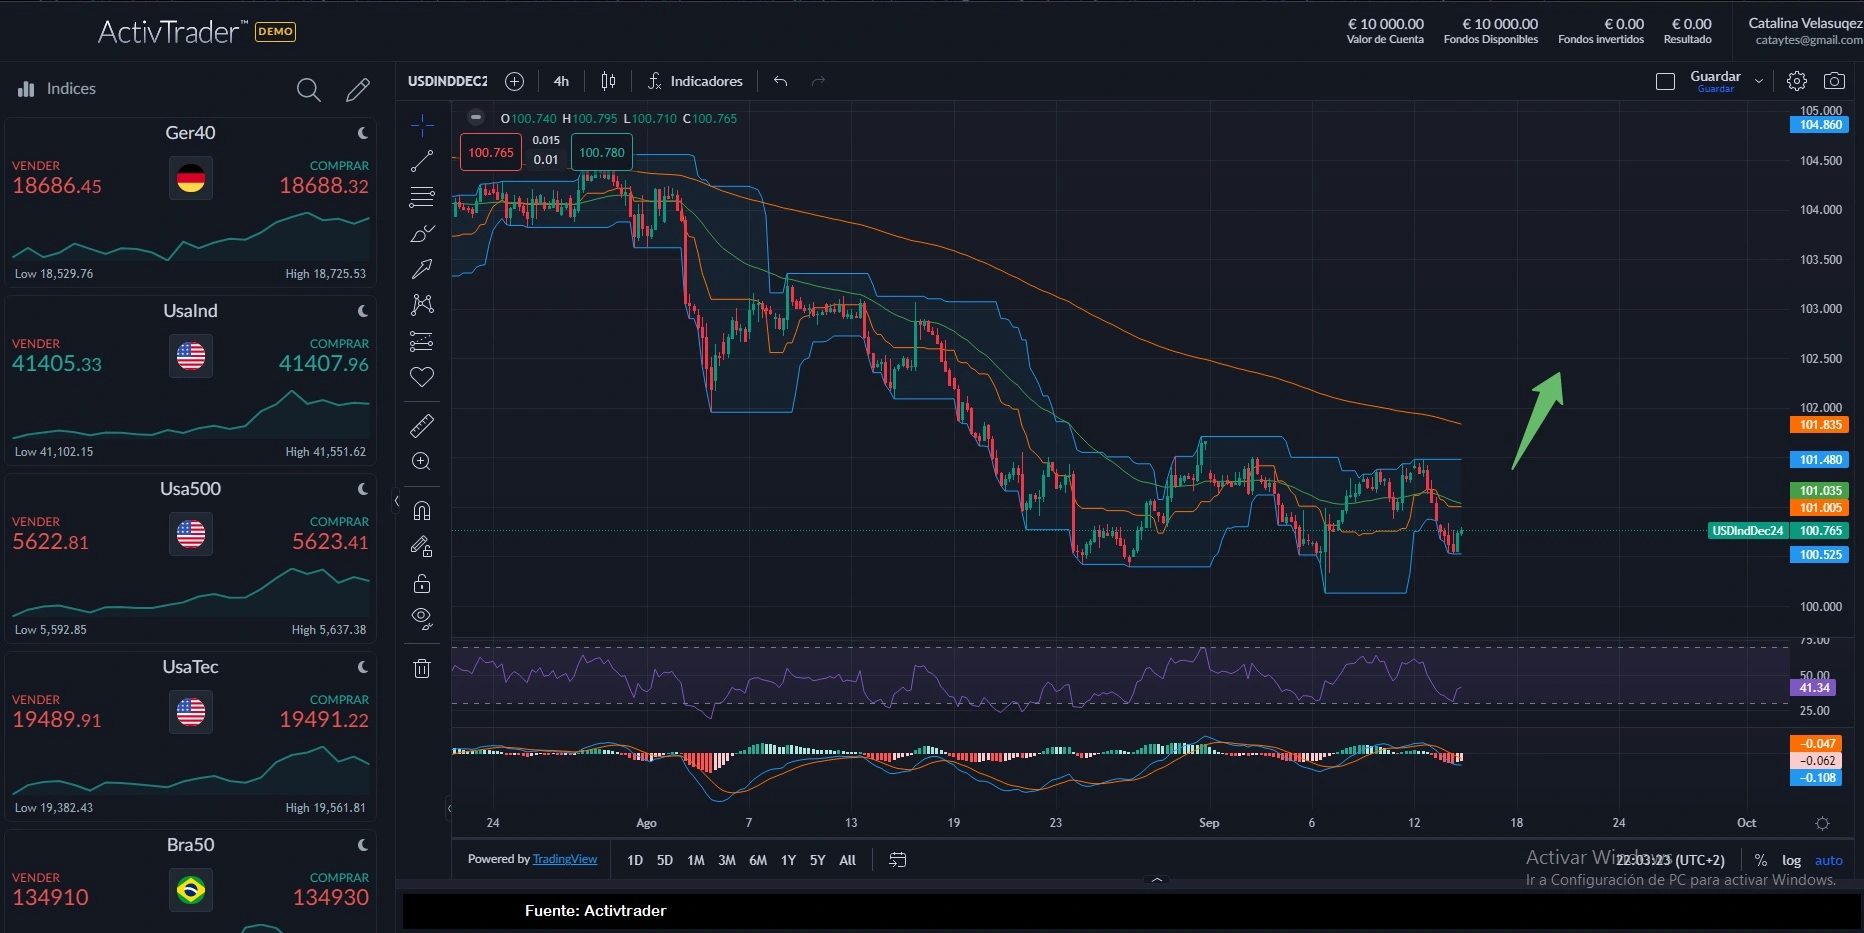This screenshot has width=1864, height=933.
Task: Select the brush drawing tool
Action: coord(422,234)
